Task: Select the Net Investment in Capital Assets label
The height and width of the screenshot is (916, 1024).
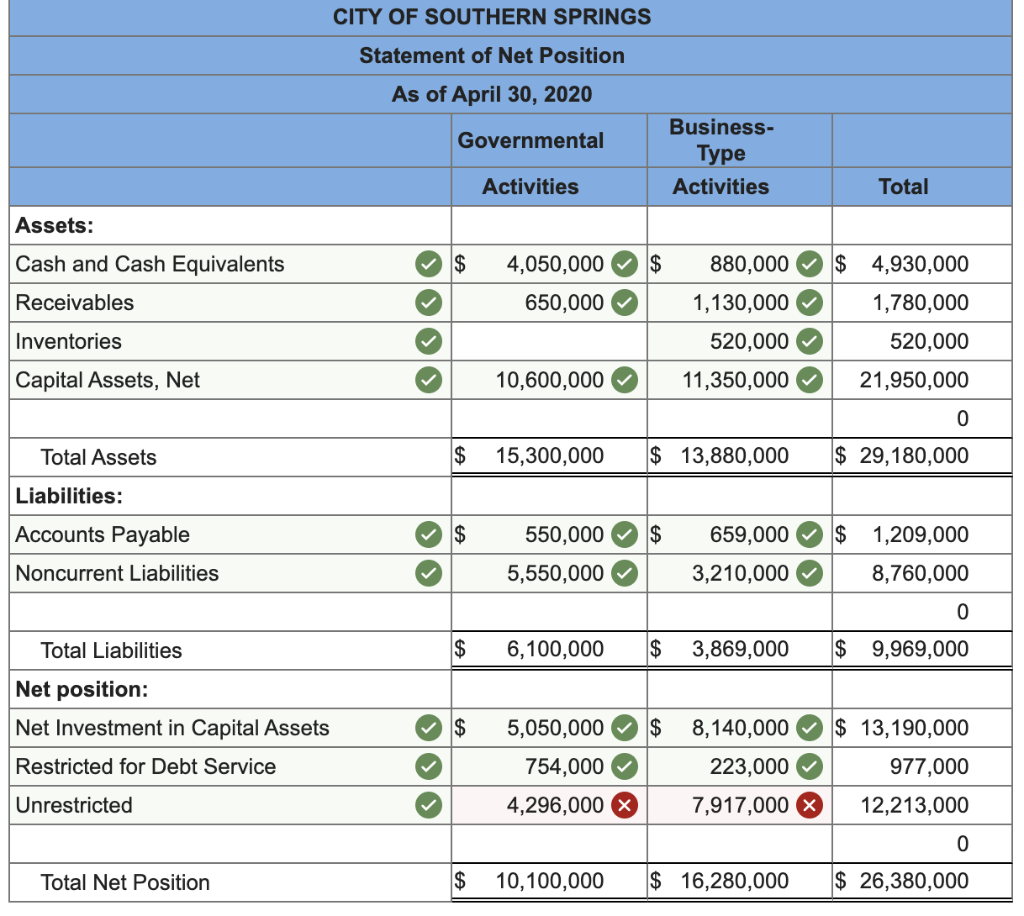Action: coord(172,727)
